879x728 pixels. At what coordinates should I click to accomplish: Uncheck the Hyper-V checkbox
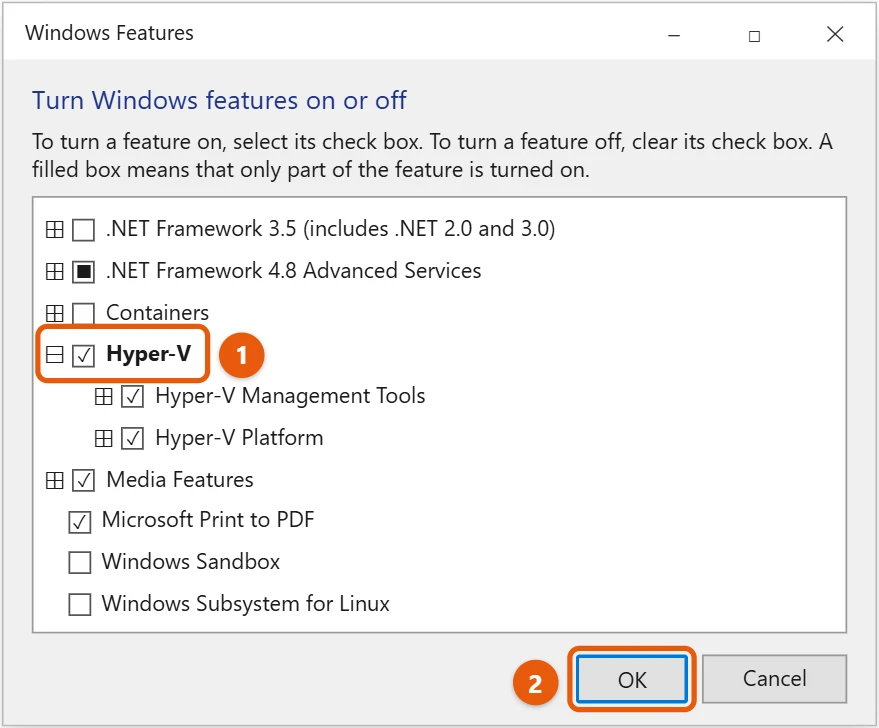(84, 355)
